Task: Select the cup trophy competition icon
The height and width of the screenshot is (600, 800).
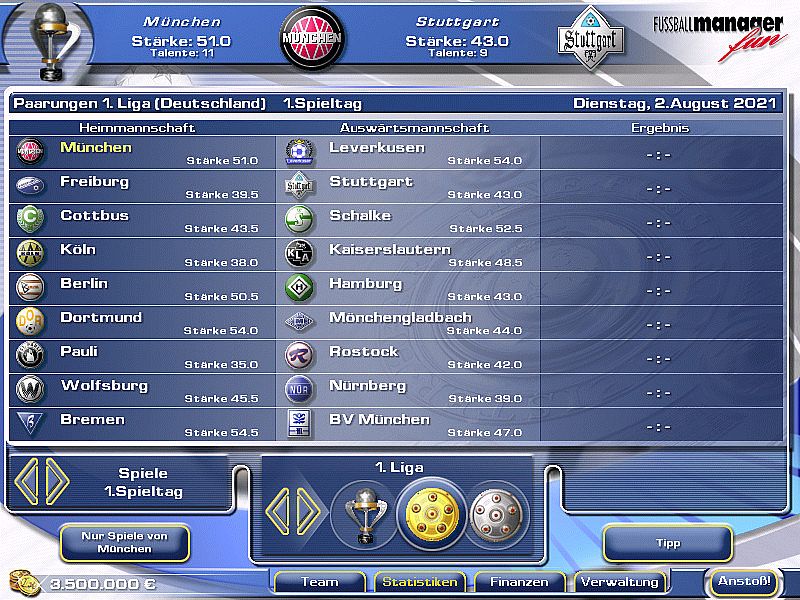Action: 364,514
